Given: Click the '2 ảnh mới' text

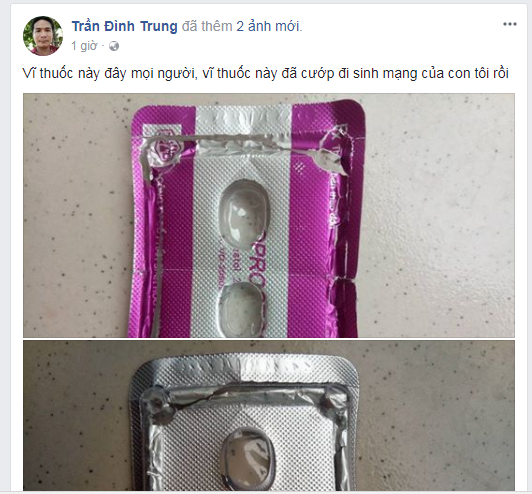Looking at the screenshot, I should click(269, 26).
